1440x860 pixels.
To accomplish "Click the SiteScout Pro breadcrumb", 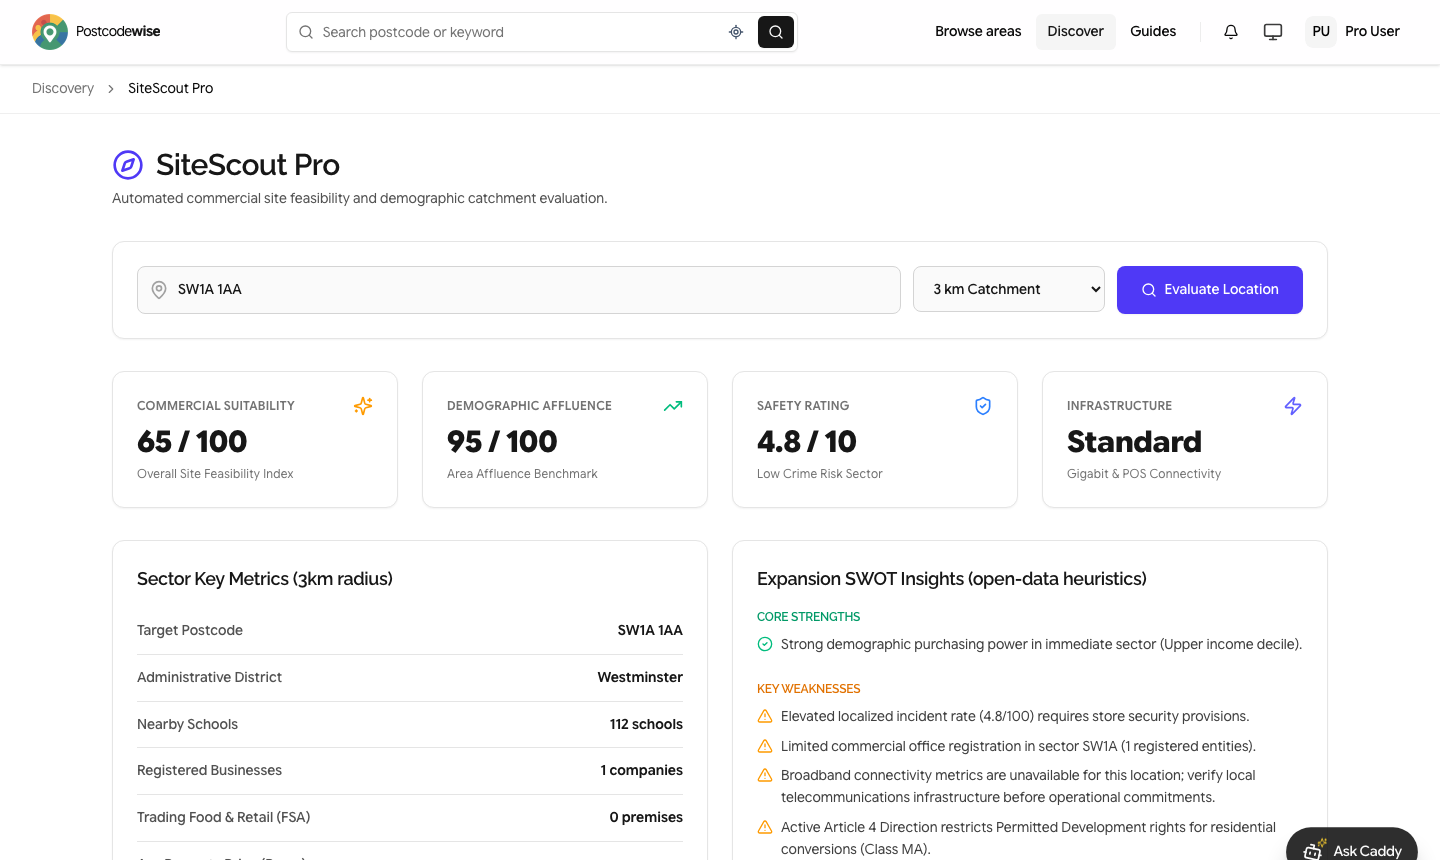I will pyautogui.click(x=171, y=88).
